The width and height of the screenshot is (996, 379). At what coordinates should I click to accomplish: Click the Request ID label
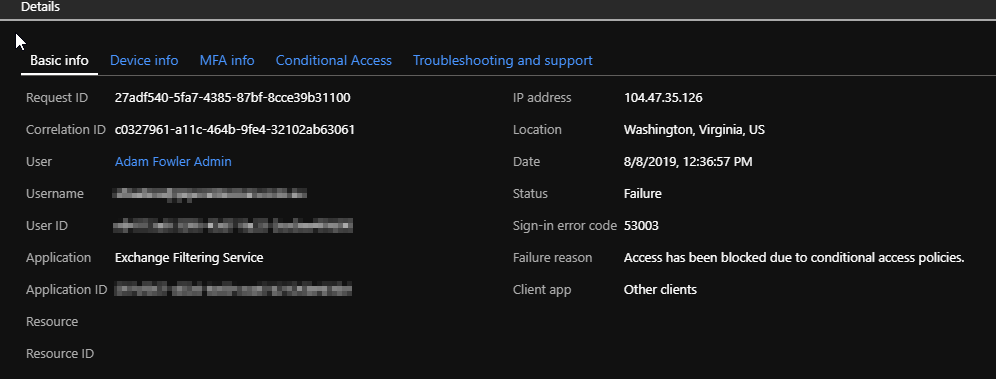point(57,98)
